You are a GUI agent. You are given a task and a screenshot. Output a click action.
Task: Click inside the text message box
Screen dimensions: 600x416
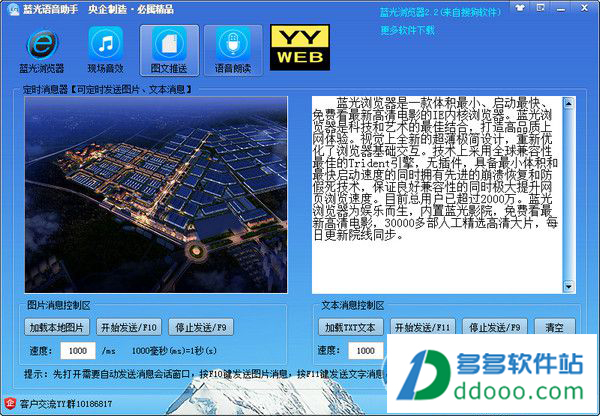(437, 195)
